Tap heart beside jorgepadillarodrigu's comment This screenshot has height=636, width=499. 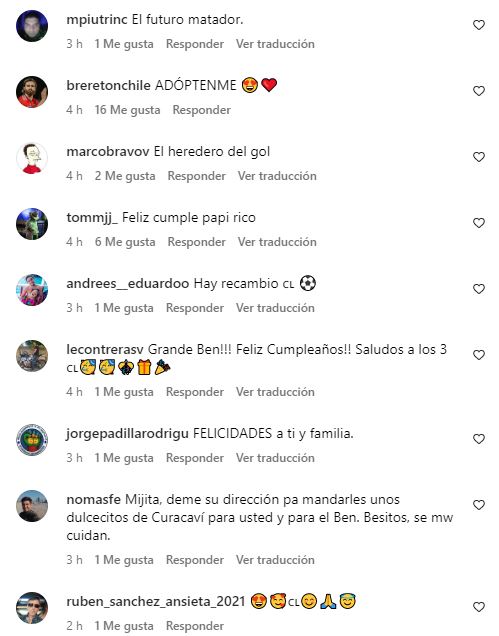pyautogui.click(x=479, y=439)
